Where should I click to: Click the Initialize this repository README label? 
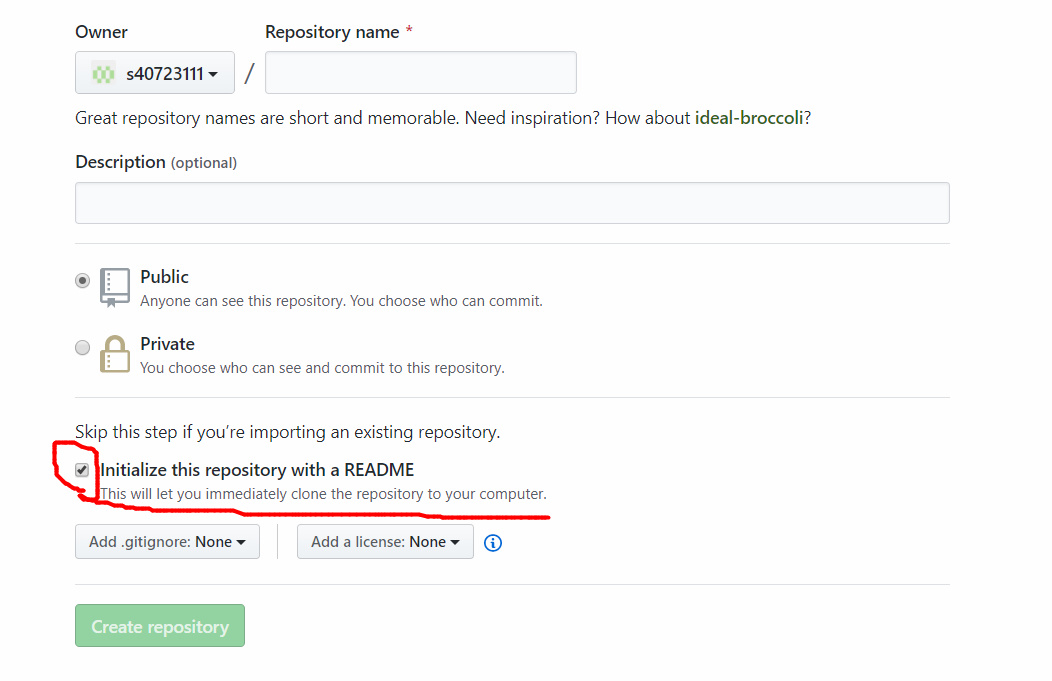(257, 470)
